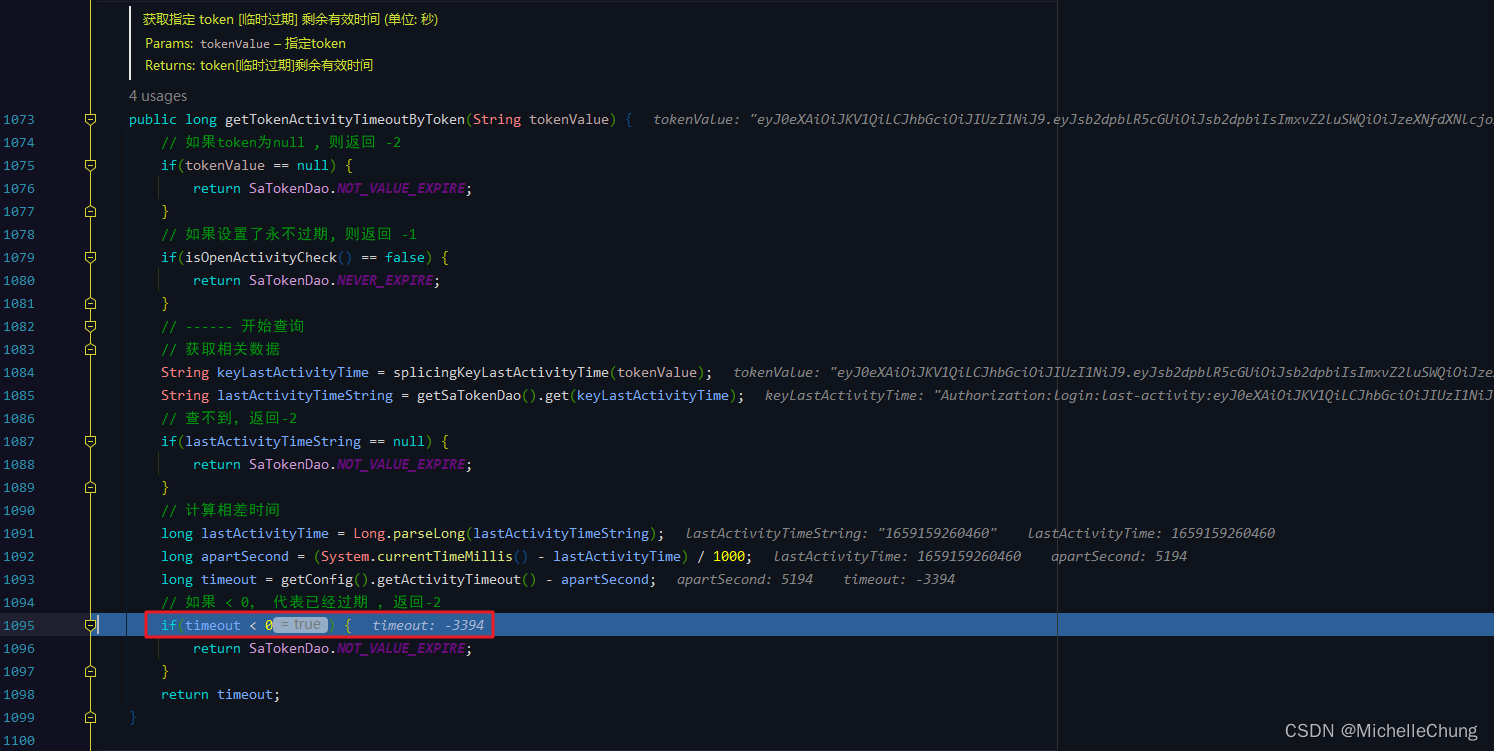
Task: Click NOT_VALUE_EXPIRE constant on line 1088
Action: [401, 464]
